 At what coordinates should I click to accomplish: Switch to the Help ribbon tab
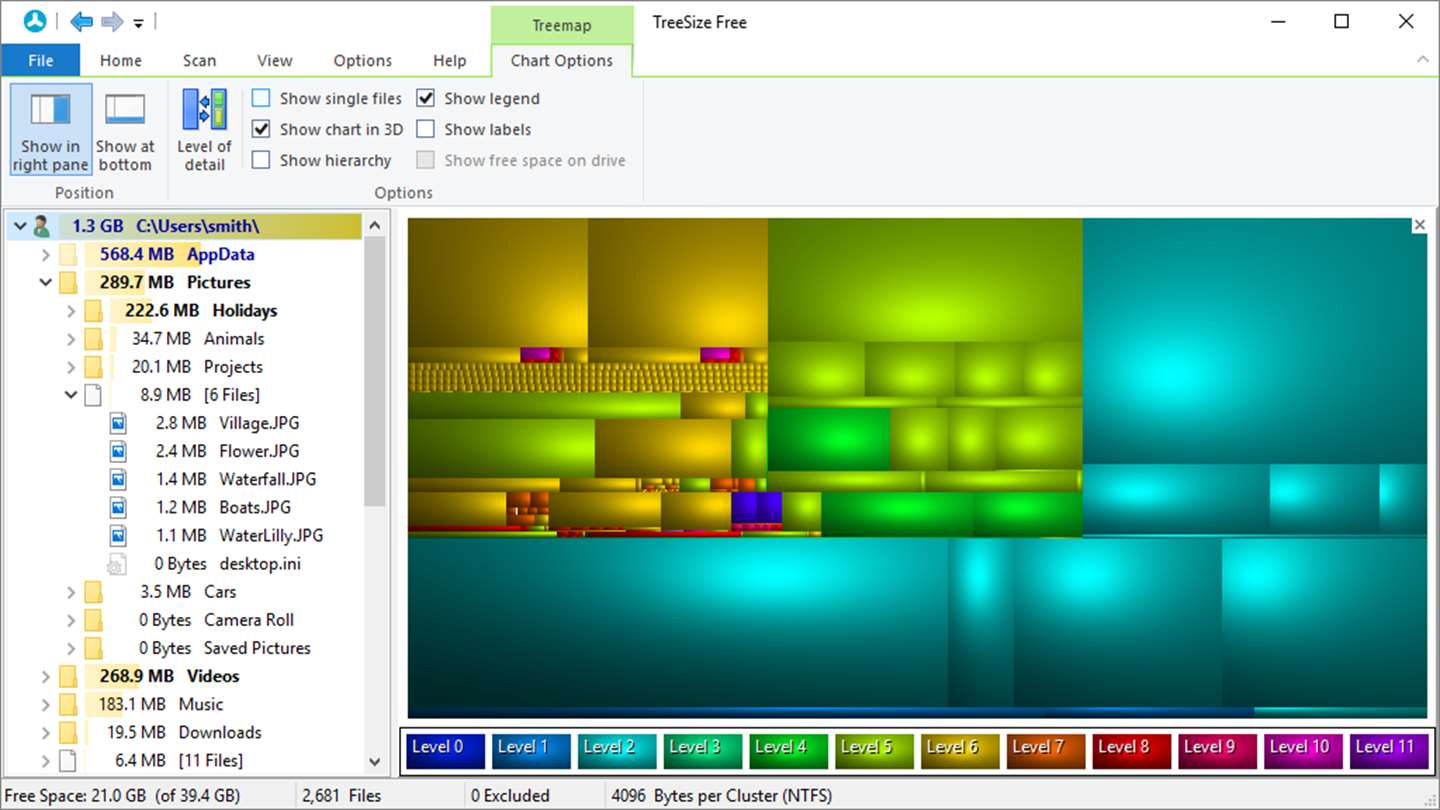click(450, 60)
